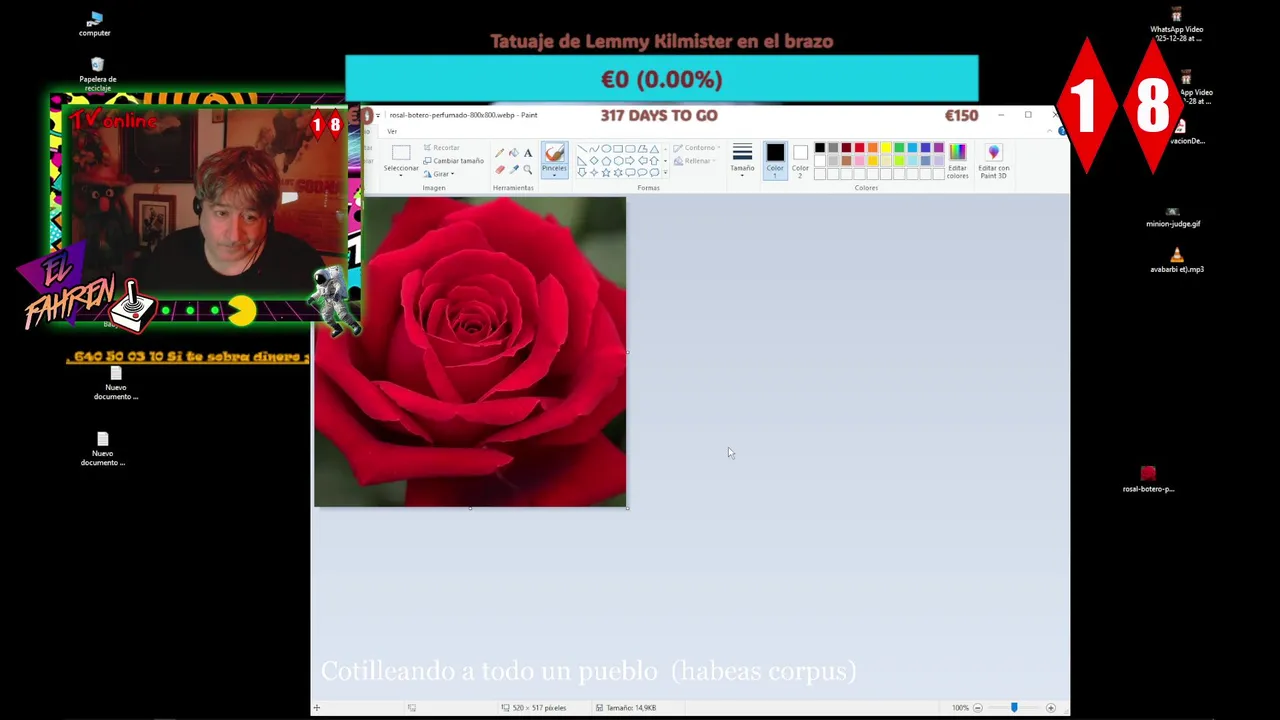Click zoom out minus button

point(978,708)
